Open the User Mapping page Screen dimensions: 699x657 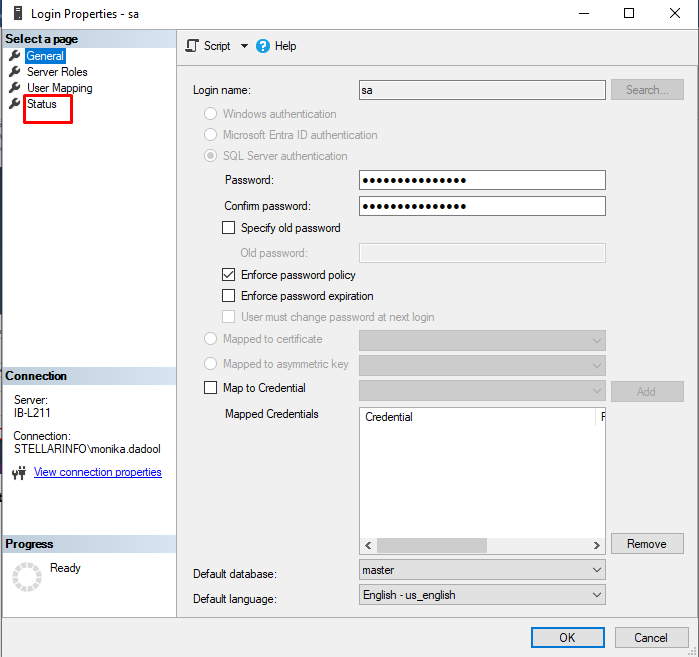coord(60,88)
